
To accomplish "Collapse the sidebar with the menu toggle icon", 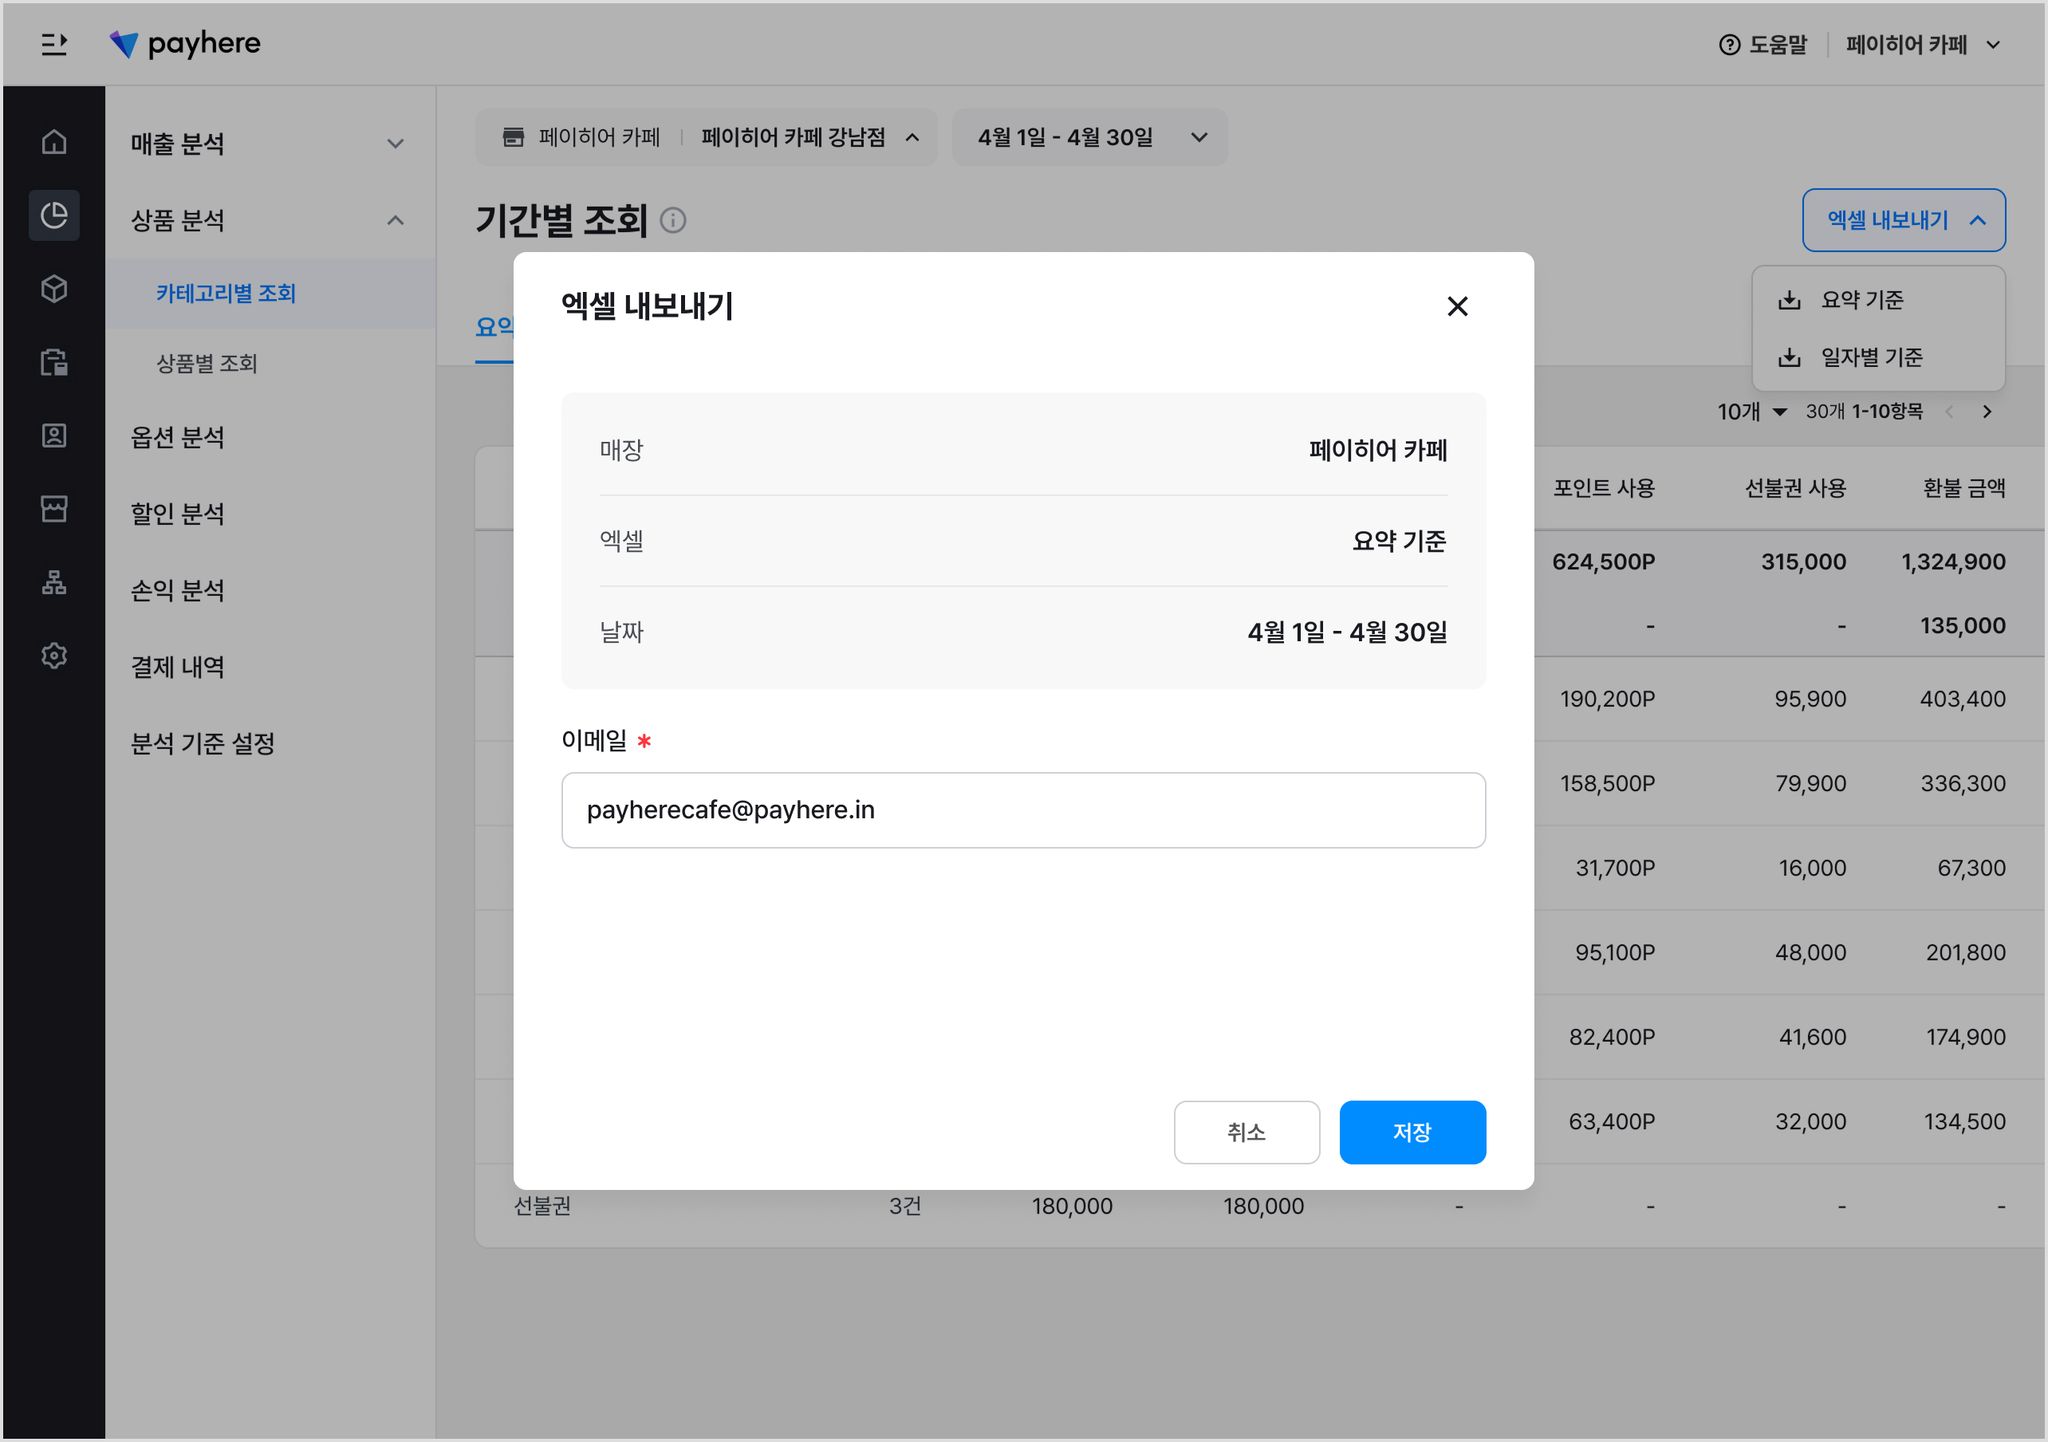I will click(54, 44).
